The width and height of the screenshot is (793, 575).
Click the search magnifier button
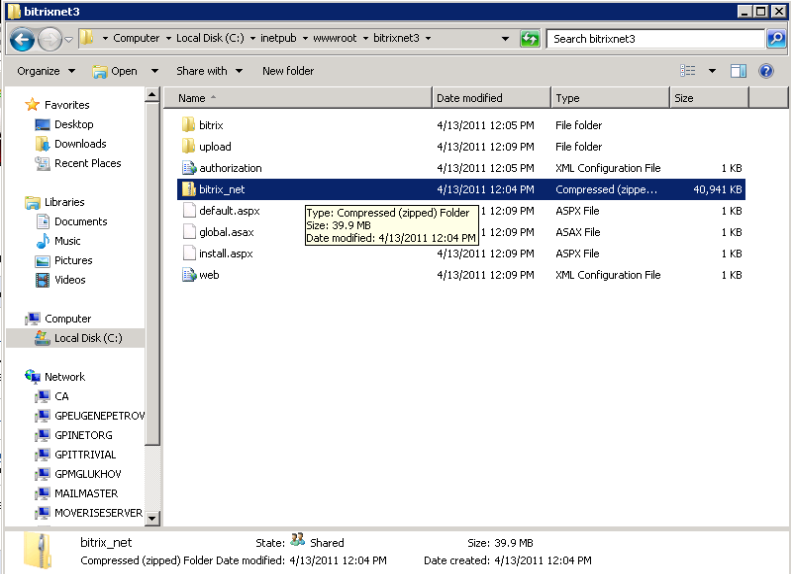776,39
